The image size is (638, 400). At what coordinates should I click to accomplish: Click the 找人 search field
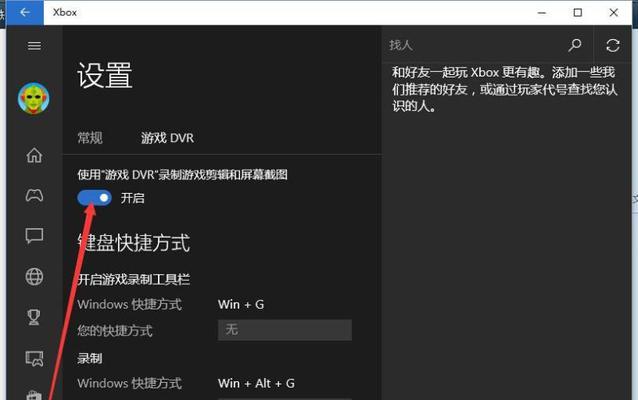(474, 45)
